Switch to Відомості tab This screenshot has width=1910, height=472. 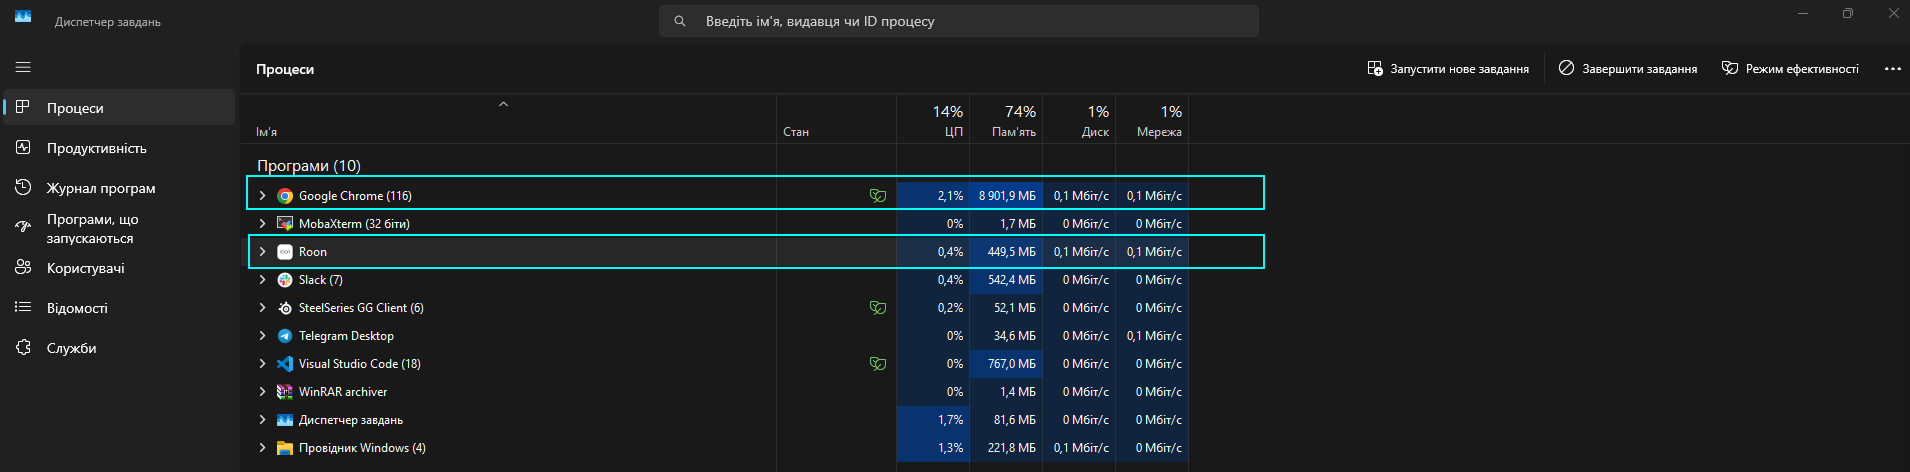(119, 308)
